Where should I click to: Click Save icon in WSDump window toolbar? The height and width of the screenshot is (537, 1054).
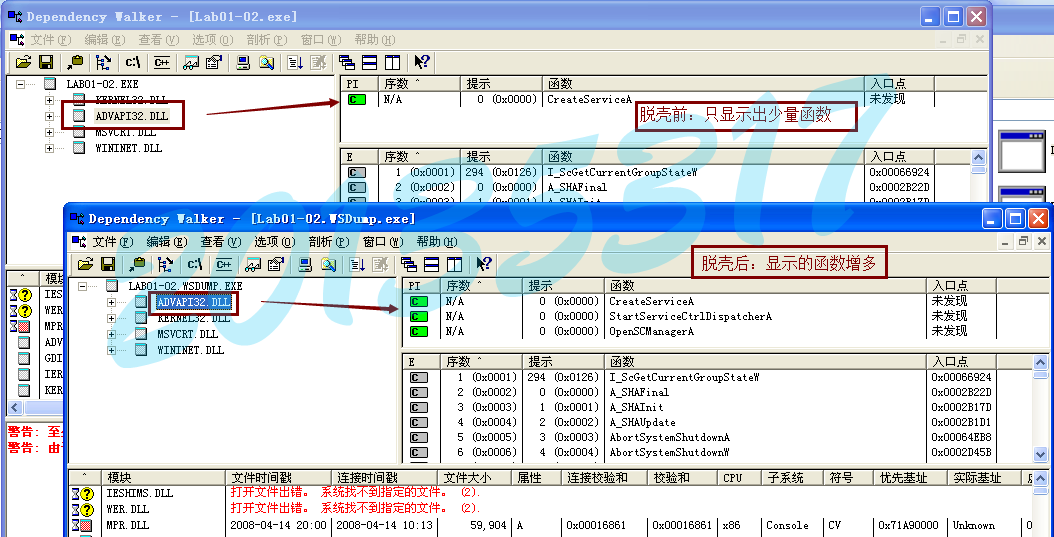coord(107,264)
